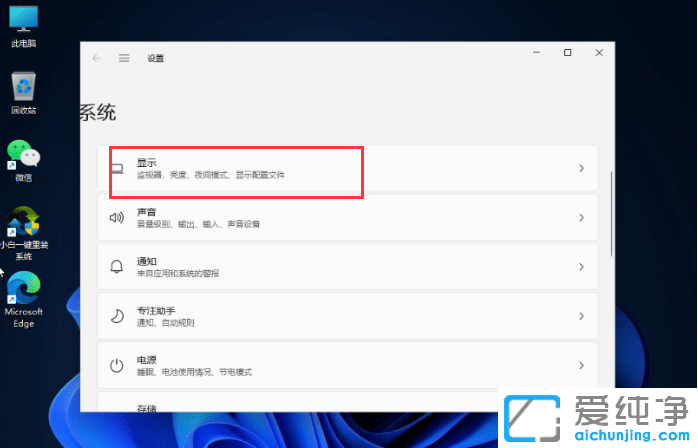Click the 通知、自动规则 description text

(x=165, y=323)
